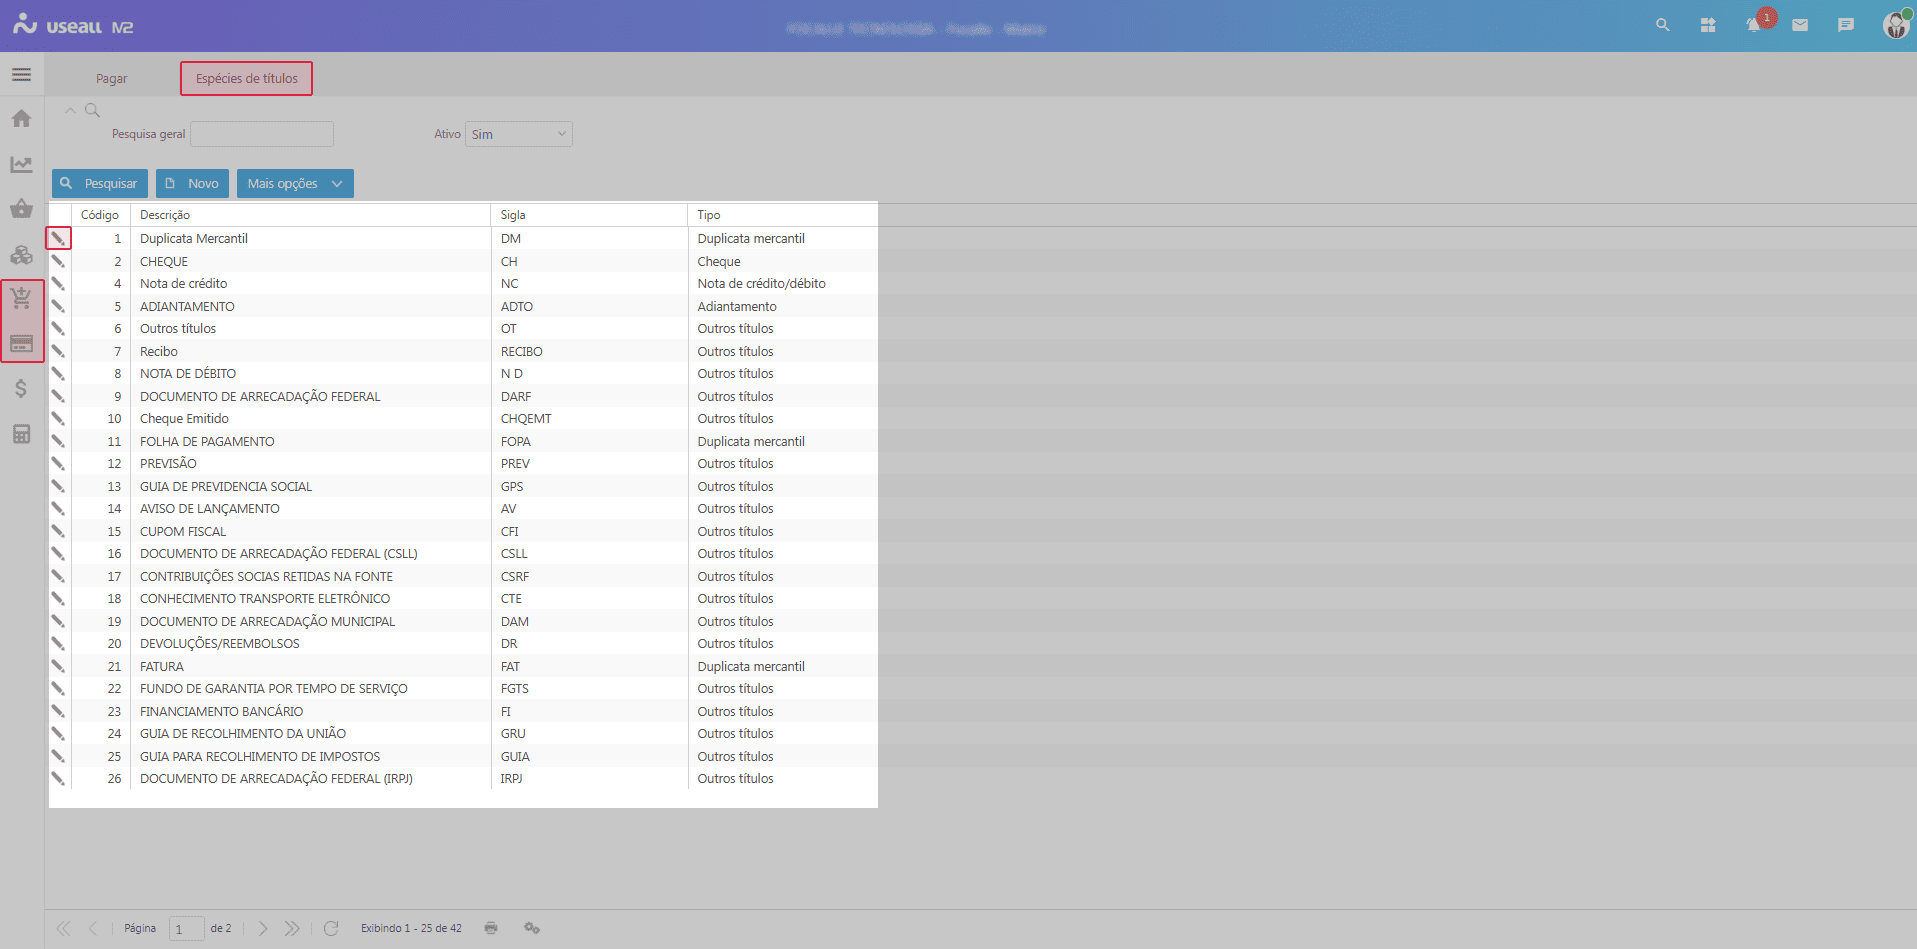1917x949 pixels.
Task: Open the calculator sidebar icon
Action: click(21, 434)
